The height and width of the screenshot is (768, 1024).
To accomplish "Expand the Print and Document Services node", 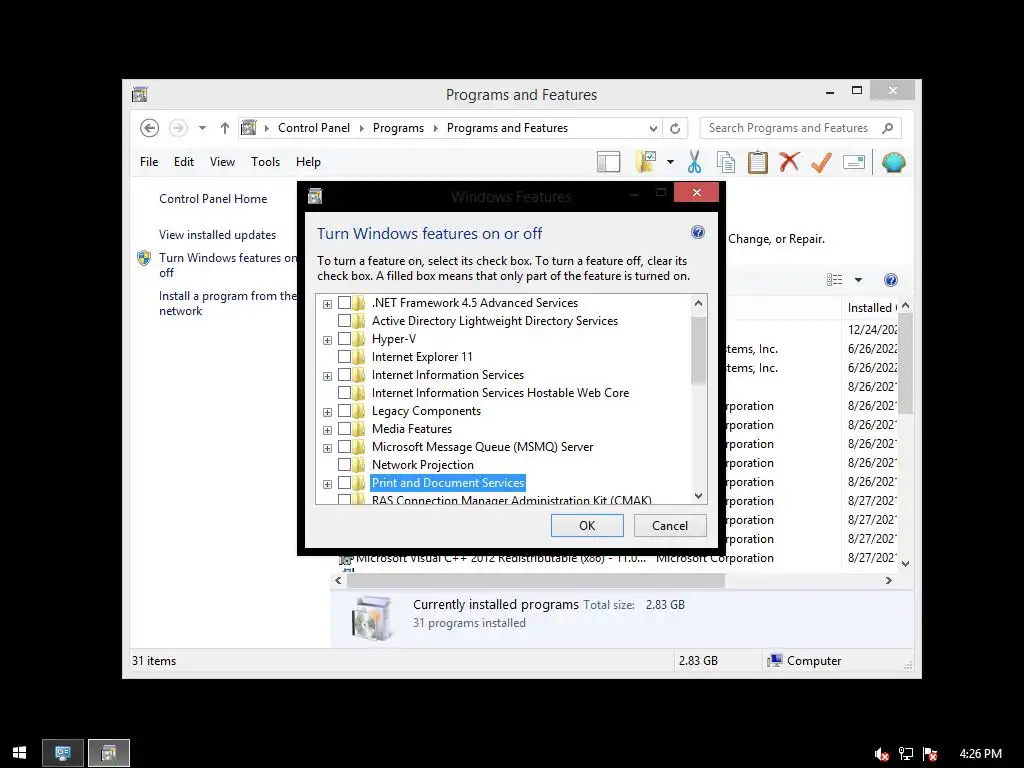I will [327, 484].
